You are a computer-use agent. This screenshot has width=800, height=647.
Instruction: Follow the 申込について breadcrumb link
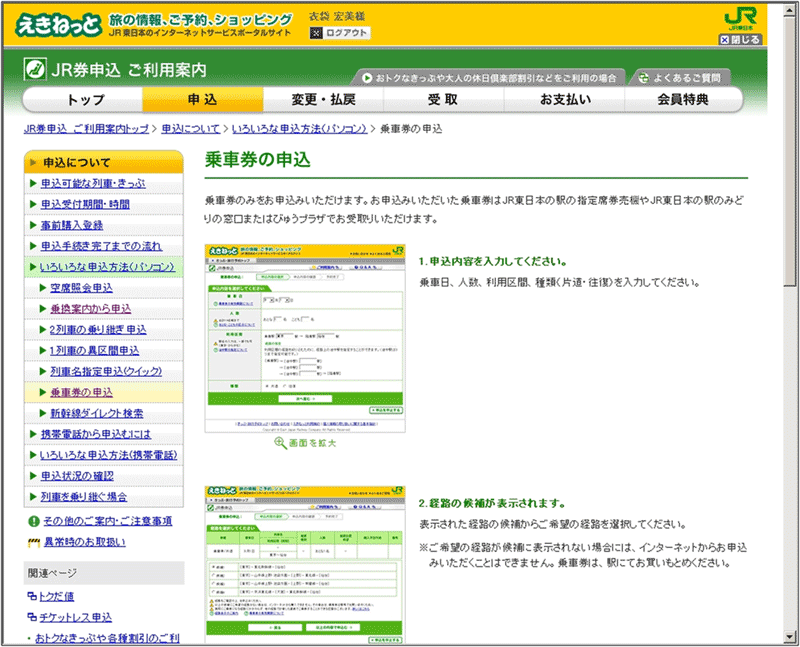pyautogui.click(x=191, y=129)
